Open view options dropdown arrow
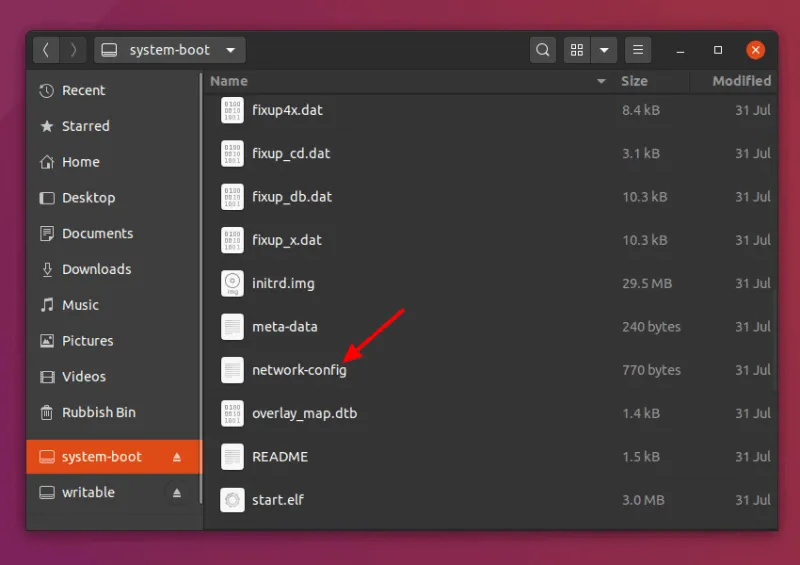Screen dimensions: 800x565 tap(604, 50)
